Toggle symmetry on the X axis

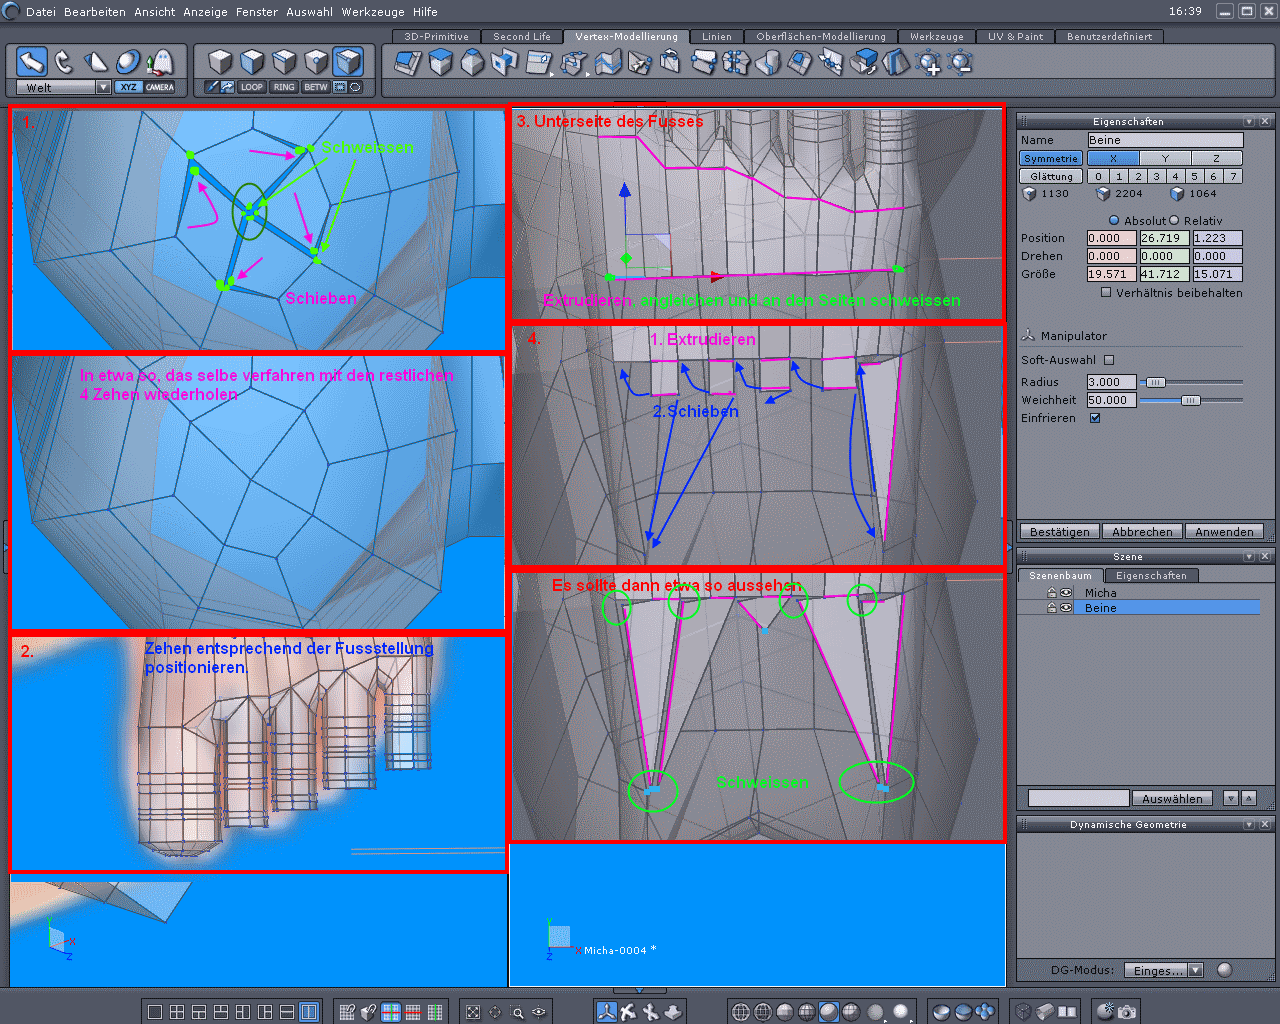coord(1112,158)
